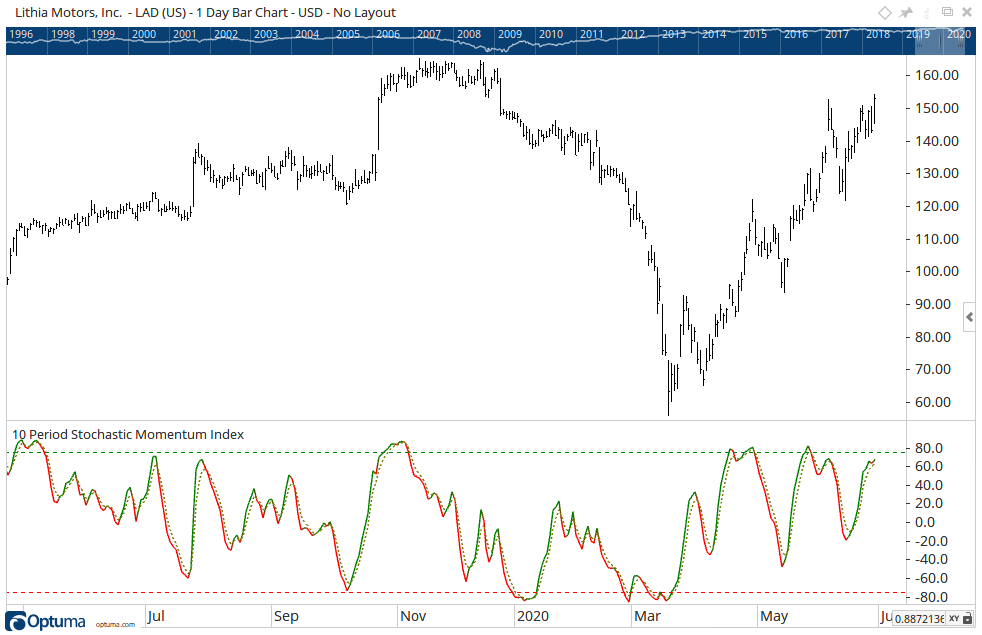Click the 70.00 price scale label

coord(933,369)
